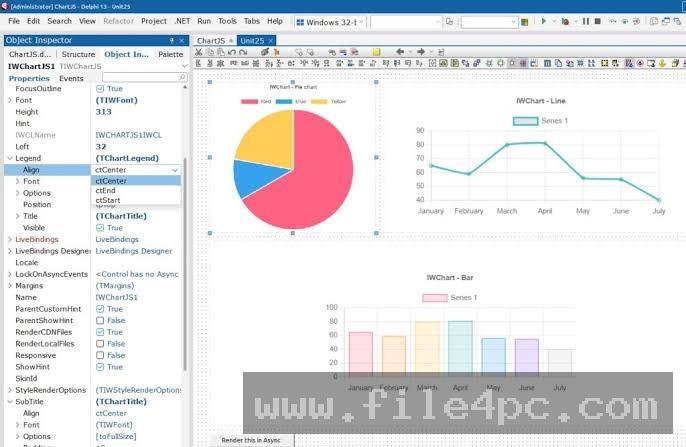Viewport: 686px width, 447px height.
Task: Check the ParentShowHint checkbox
Action: [100, 321]
